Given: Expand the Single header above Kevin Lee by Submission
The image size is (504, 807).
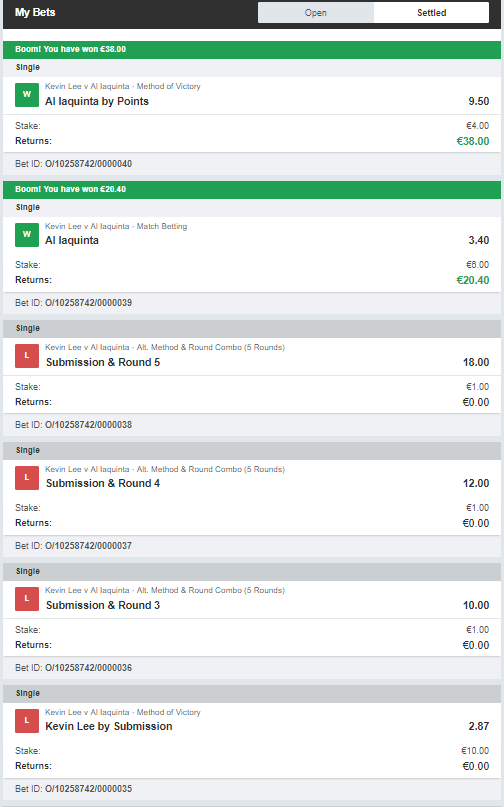Looking at the screenshot, I should coord(252,693).
